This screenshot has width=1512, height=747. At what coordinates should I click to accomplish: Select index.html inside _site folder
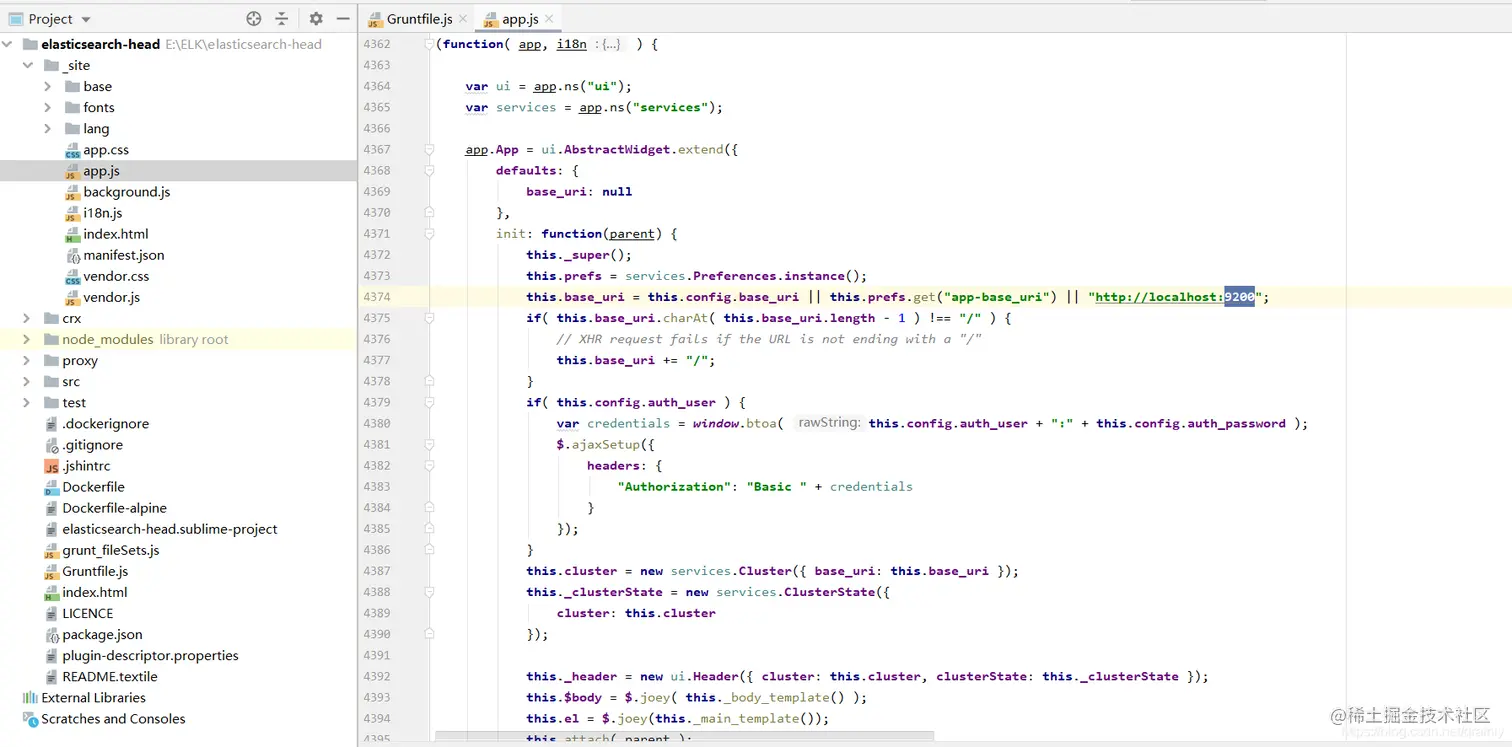(x=115, y=234)
